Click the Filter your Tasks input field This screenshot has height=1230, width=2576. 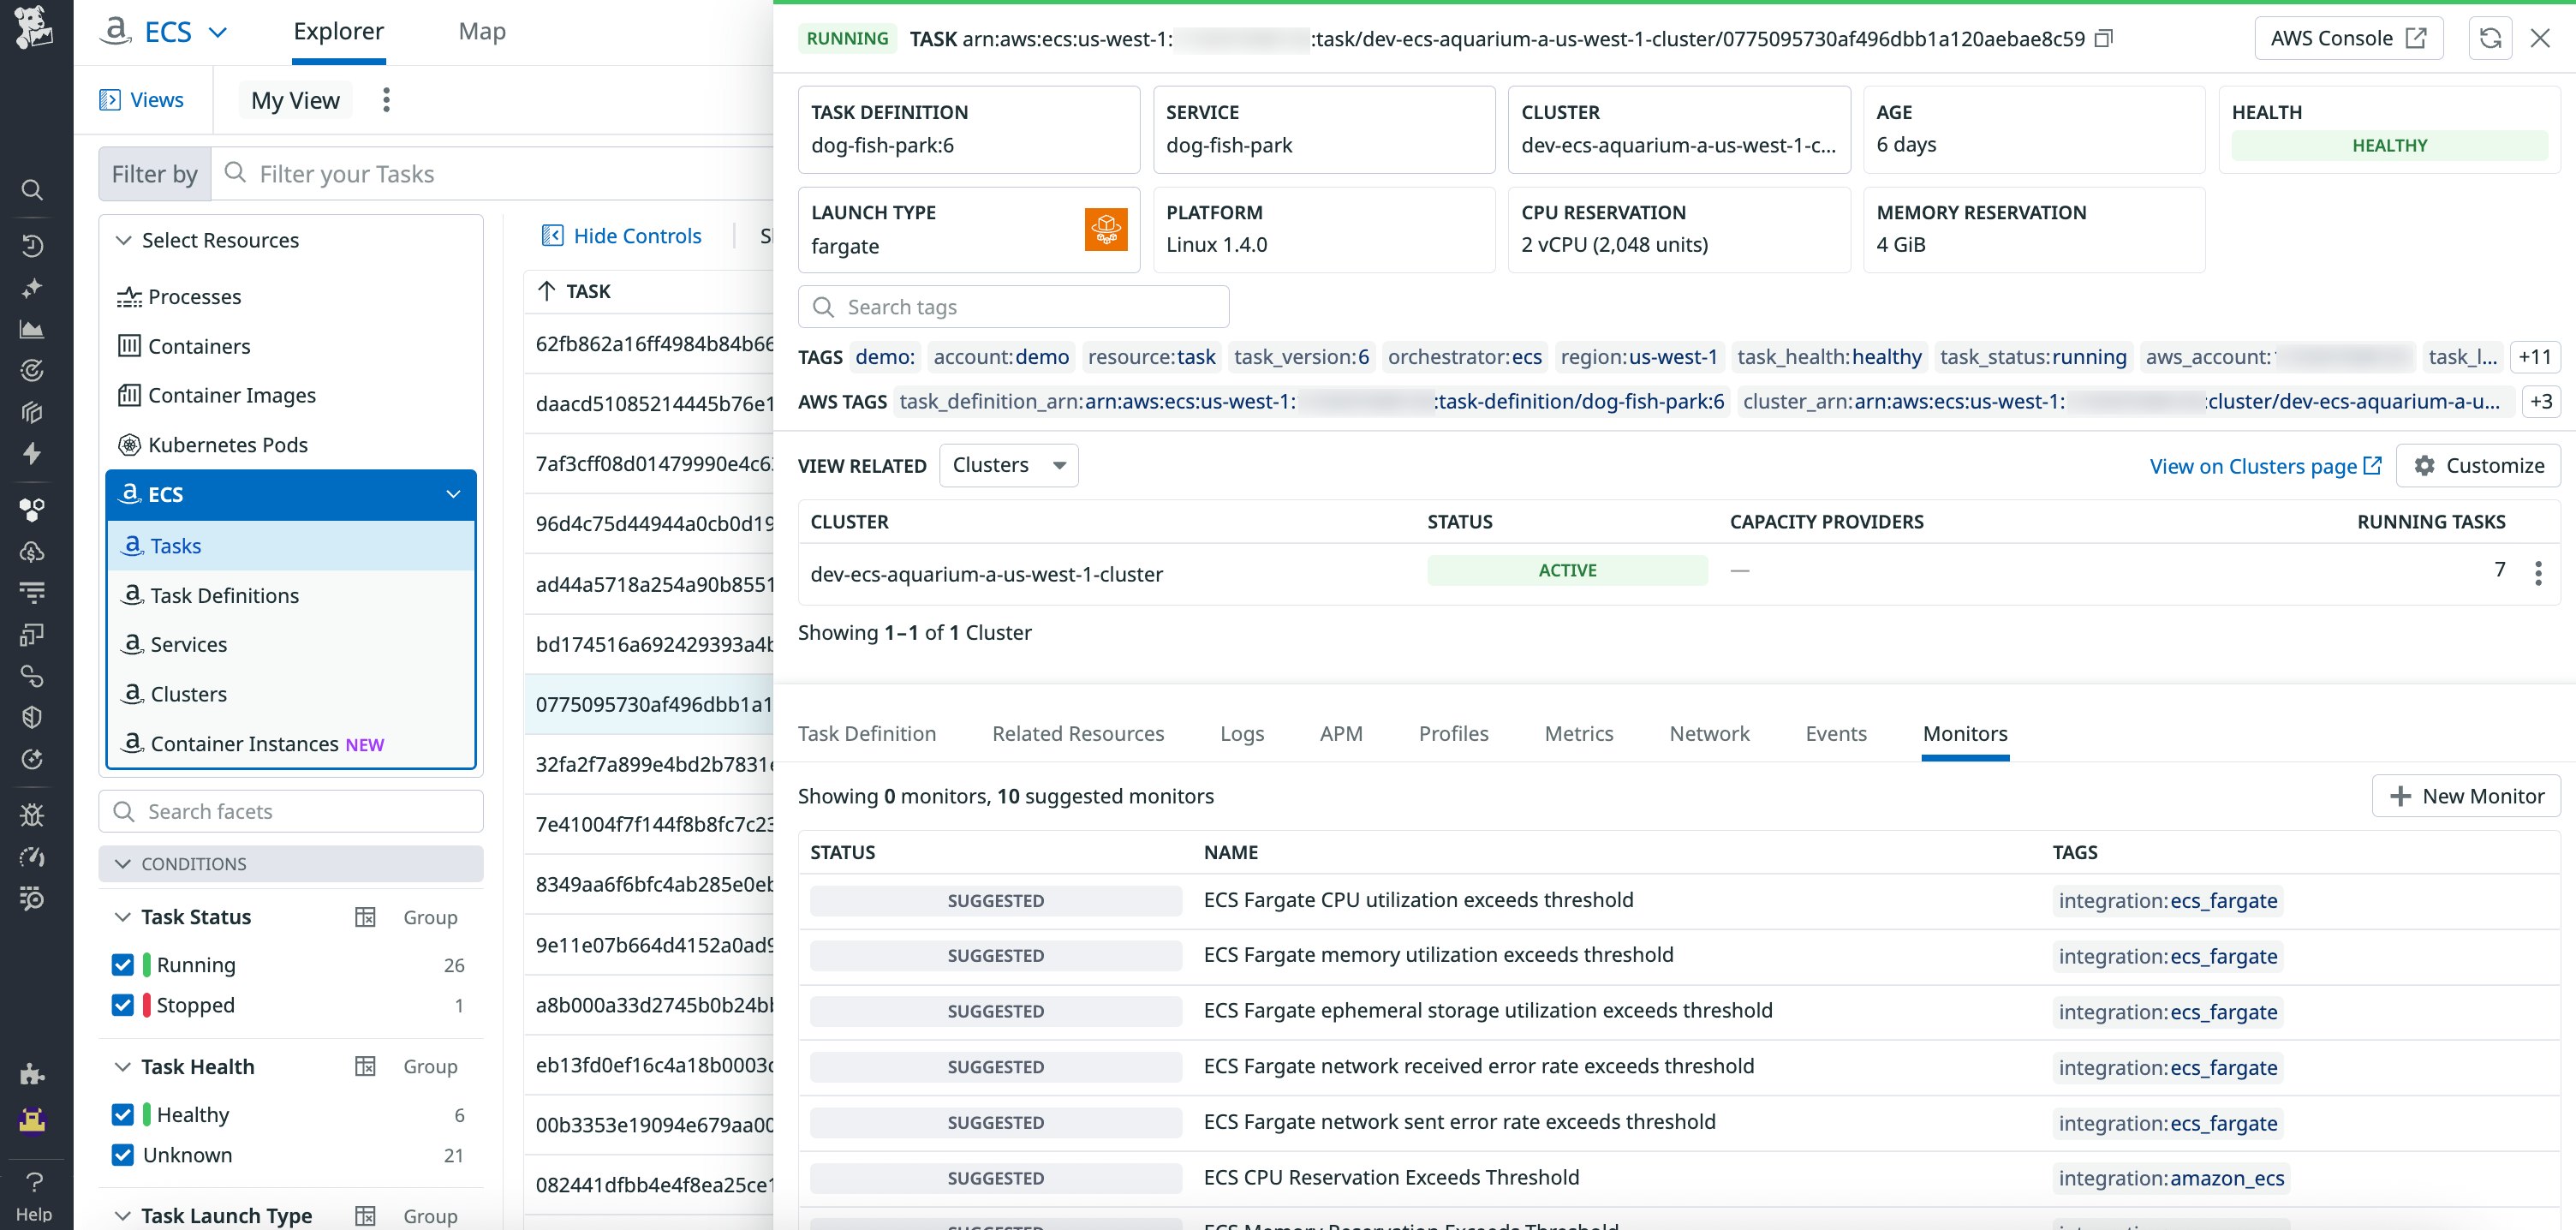click(450, 173)
